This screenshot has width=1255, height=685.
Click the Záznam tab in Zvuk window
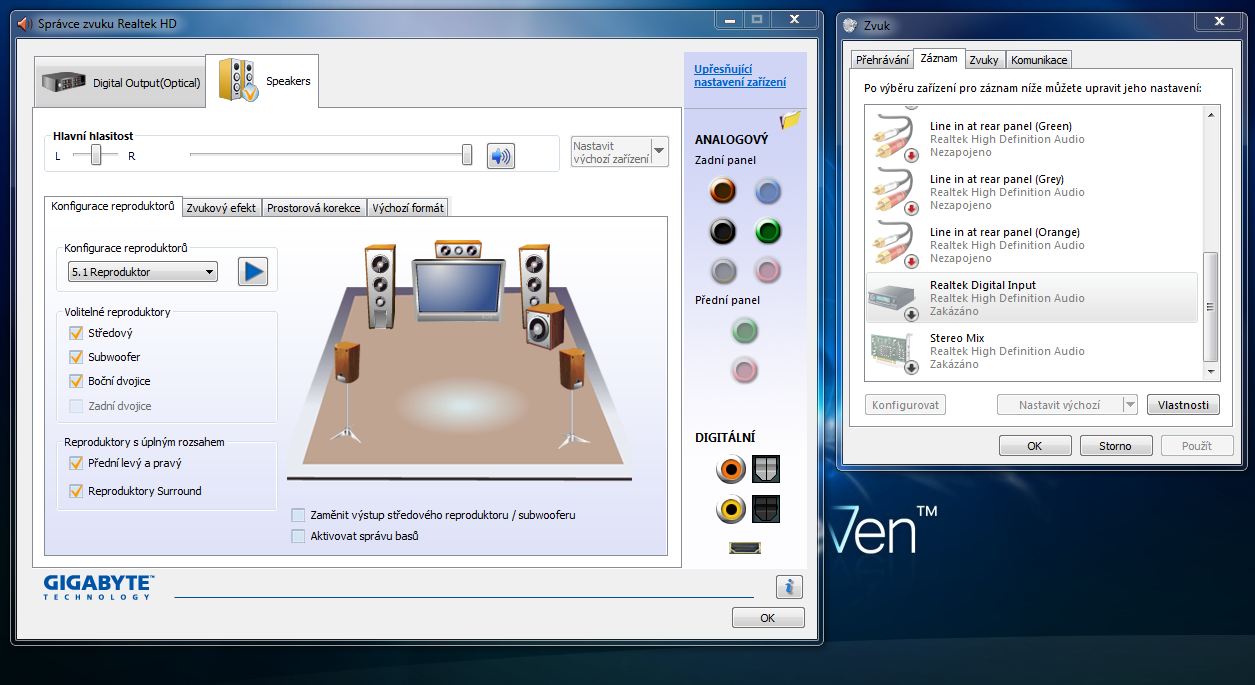coord(939,59)
